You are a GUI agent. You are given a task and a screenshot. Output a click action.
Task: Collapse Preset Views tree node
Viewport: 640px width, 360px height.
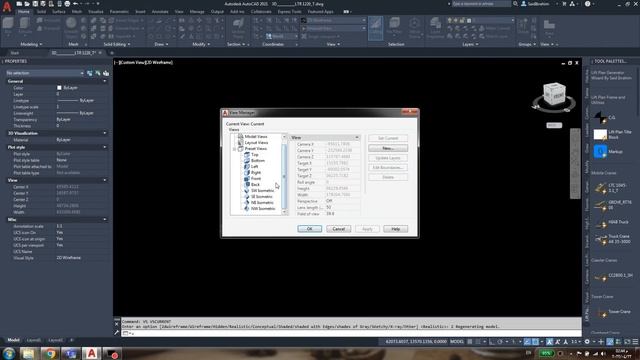coord(234,149)
